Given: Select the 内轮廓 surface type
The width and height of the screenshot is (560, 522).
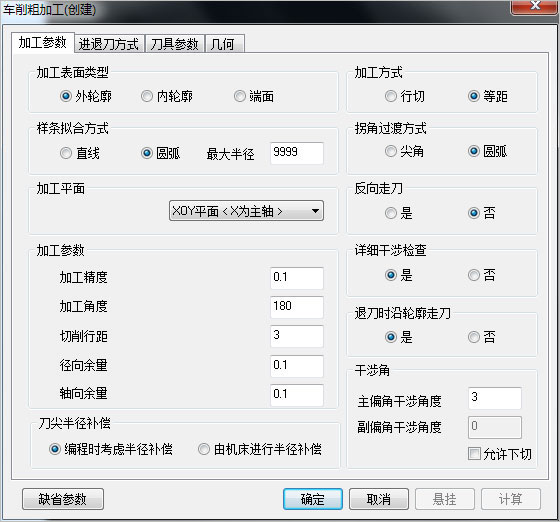Looking at the screenshot, I should coord(166,96).
